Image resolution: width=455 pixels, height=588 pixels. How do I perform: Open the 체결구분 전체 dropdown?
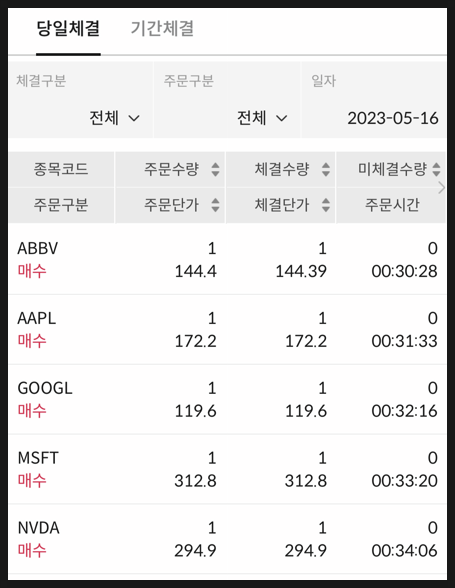114,118
